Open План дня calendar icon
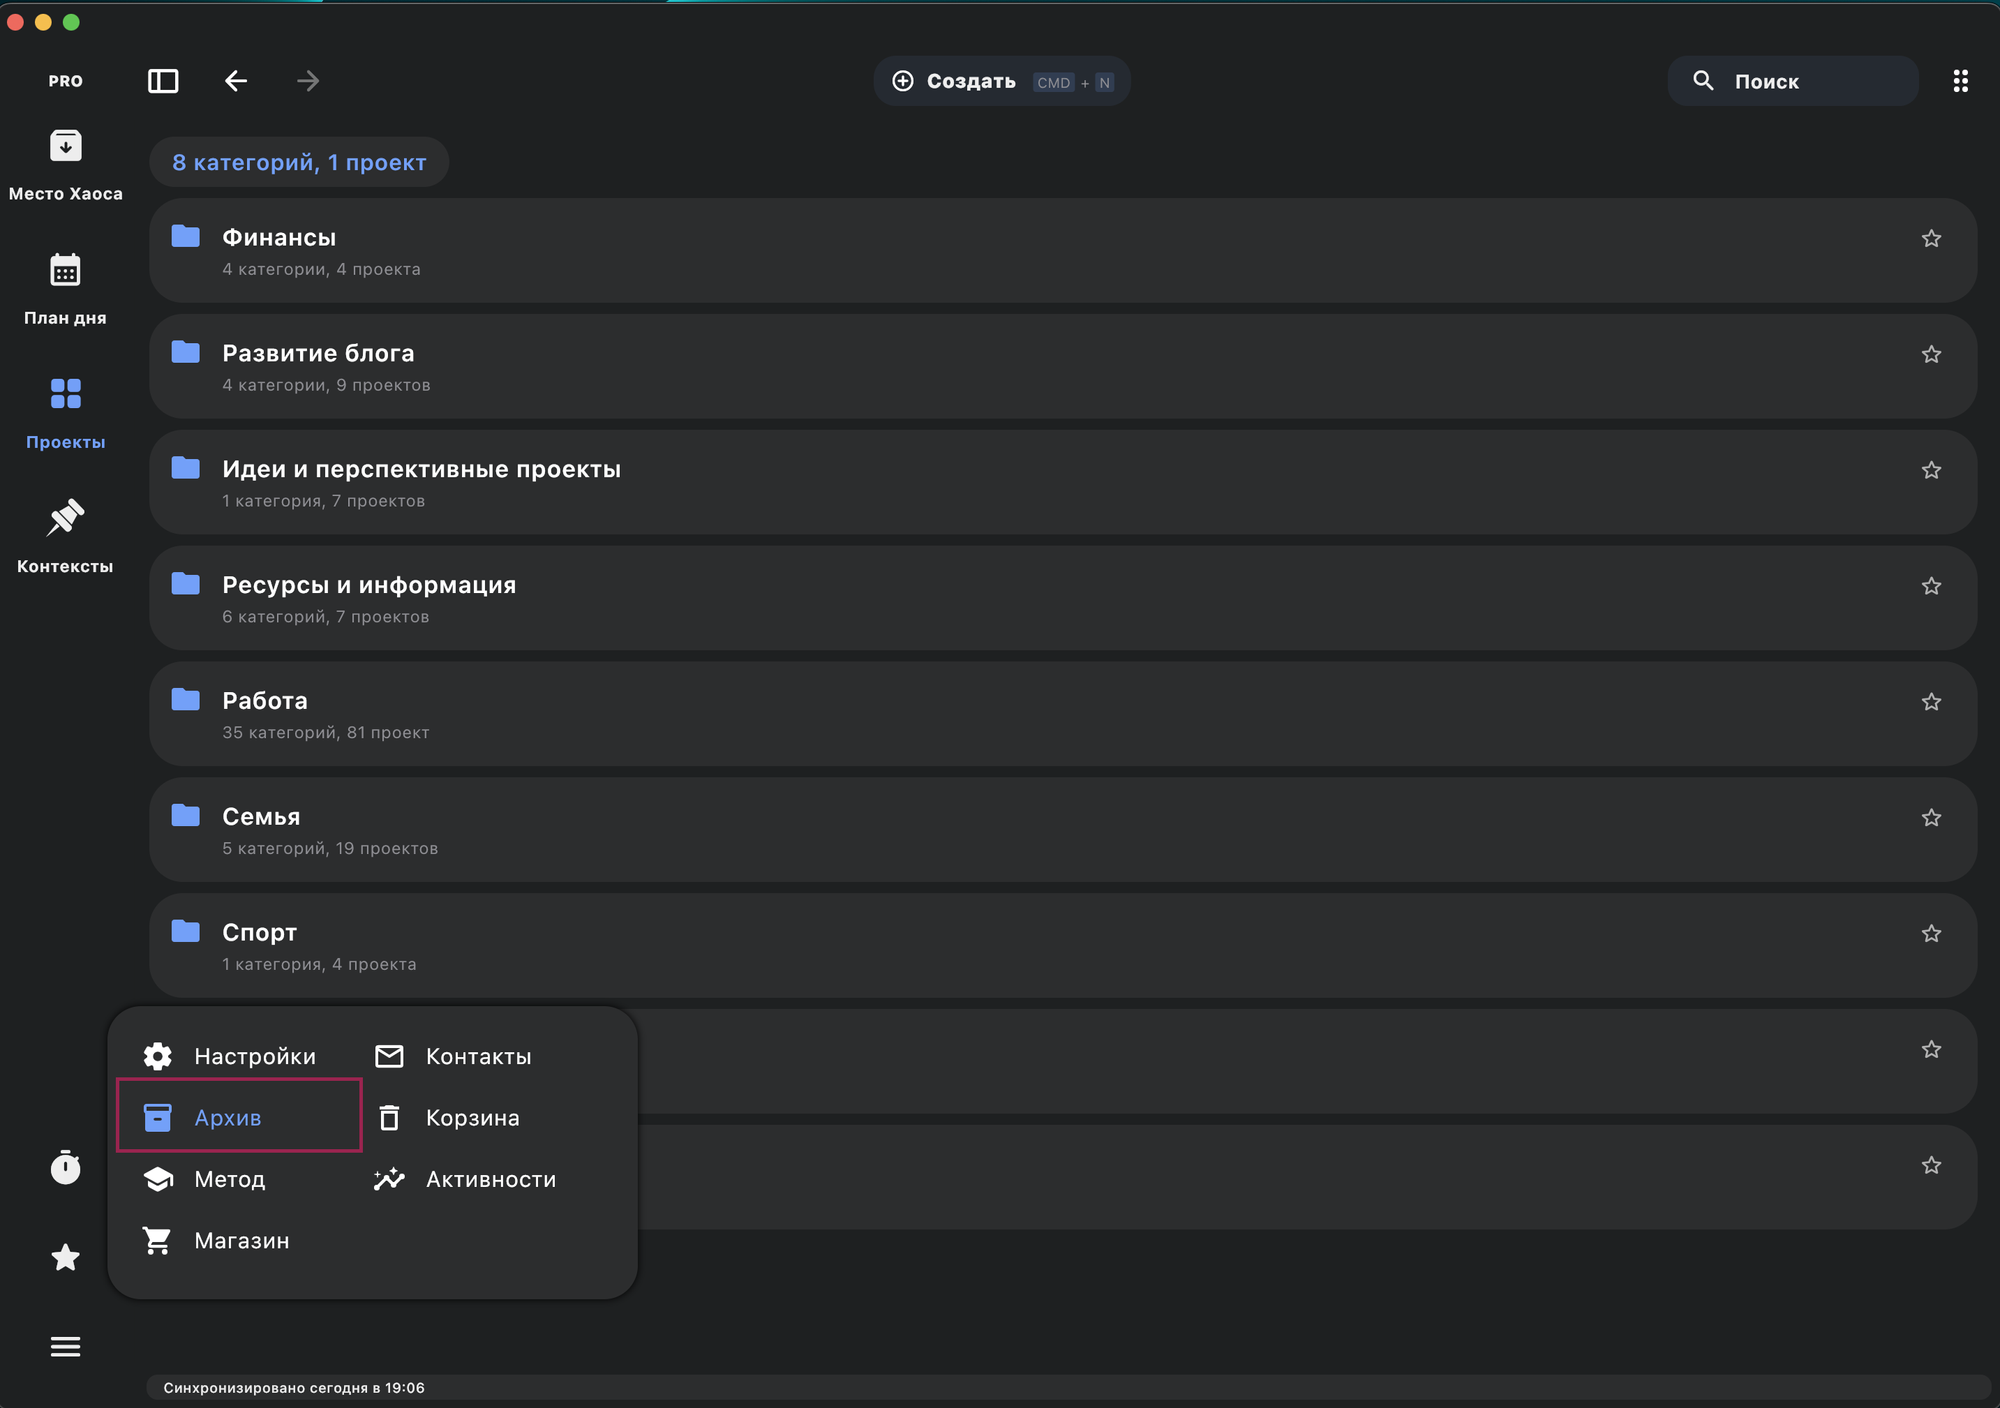 click(x=65, y=271)
